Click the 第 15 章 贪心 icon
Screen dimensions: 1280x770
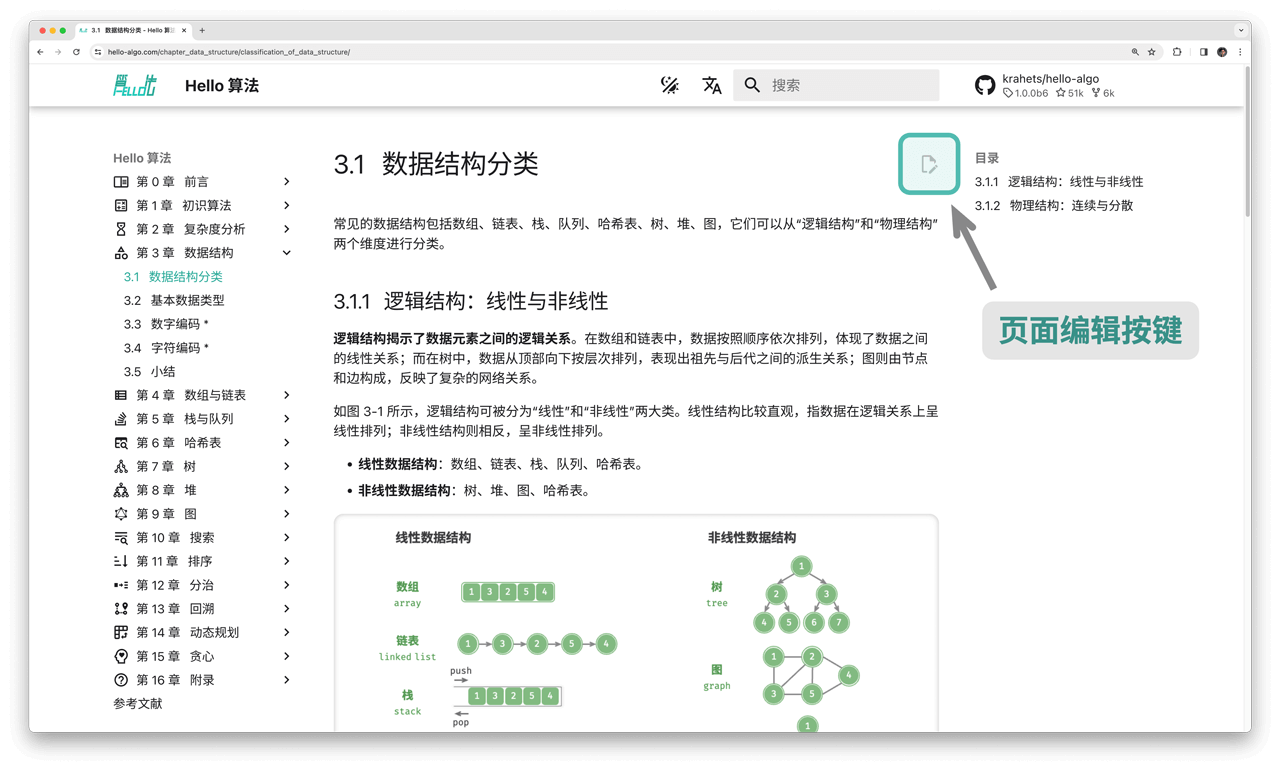[x=121, y=657]
